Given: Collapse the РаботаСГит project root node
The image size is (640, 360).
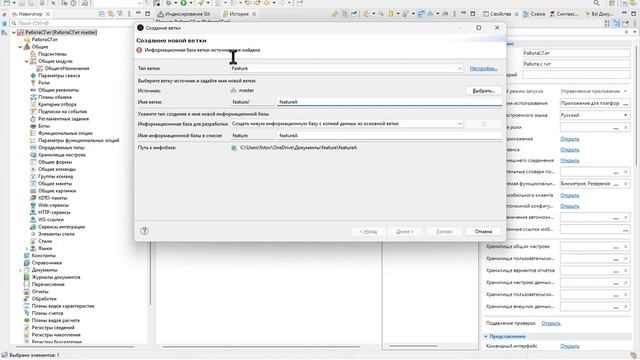Looking at the screenshot, I should tap(14, 32).
